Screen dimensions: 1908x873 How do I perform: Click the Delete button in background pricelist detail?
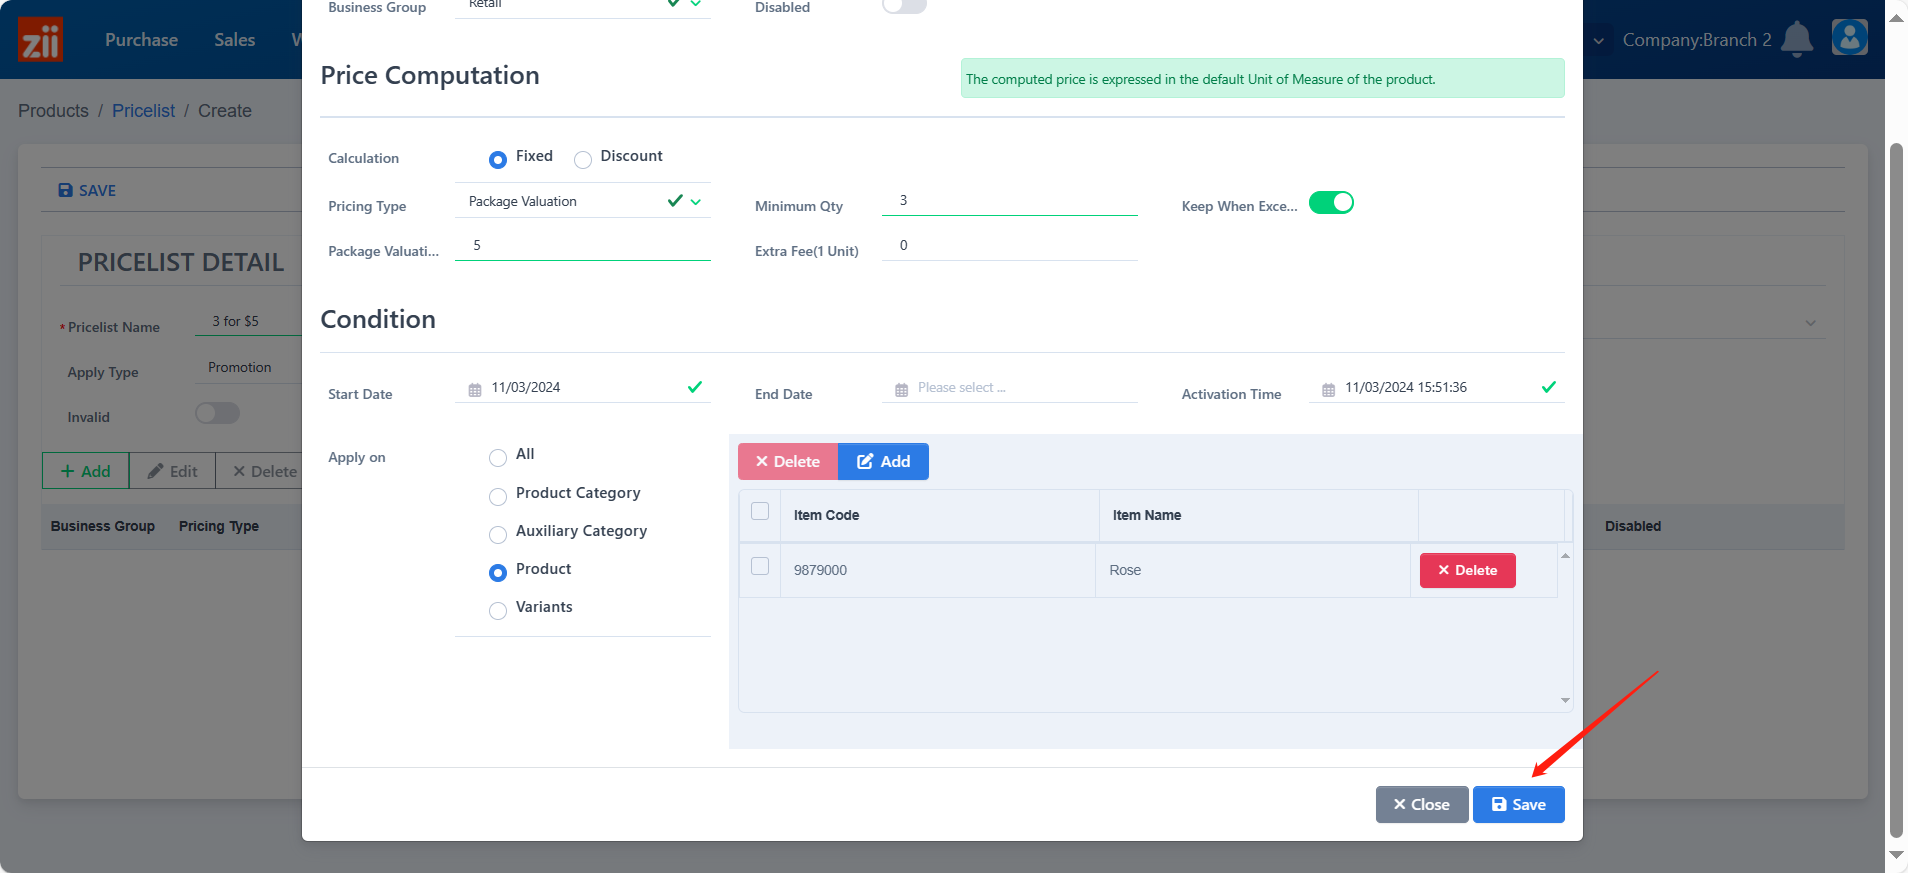(x=264, y=471)
